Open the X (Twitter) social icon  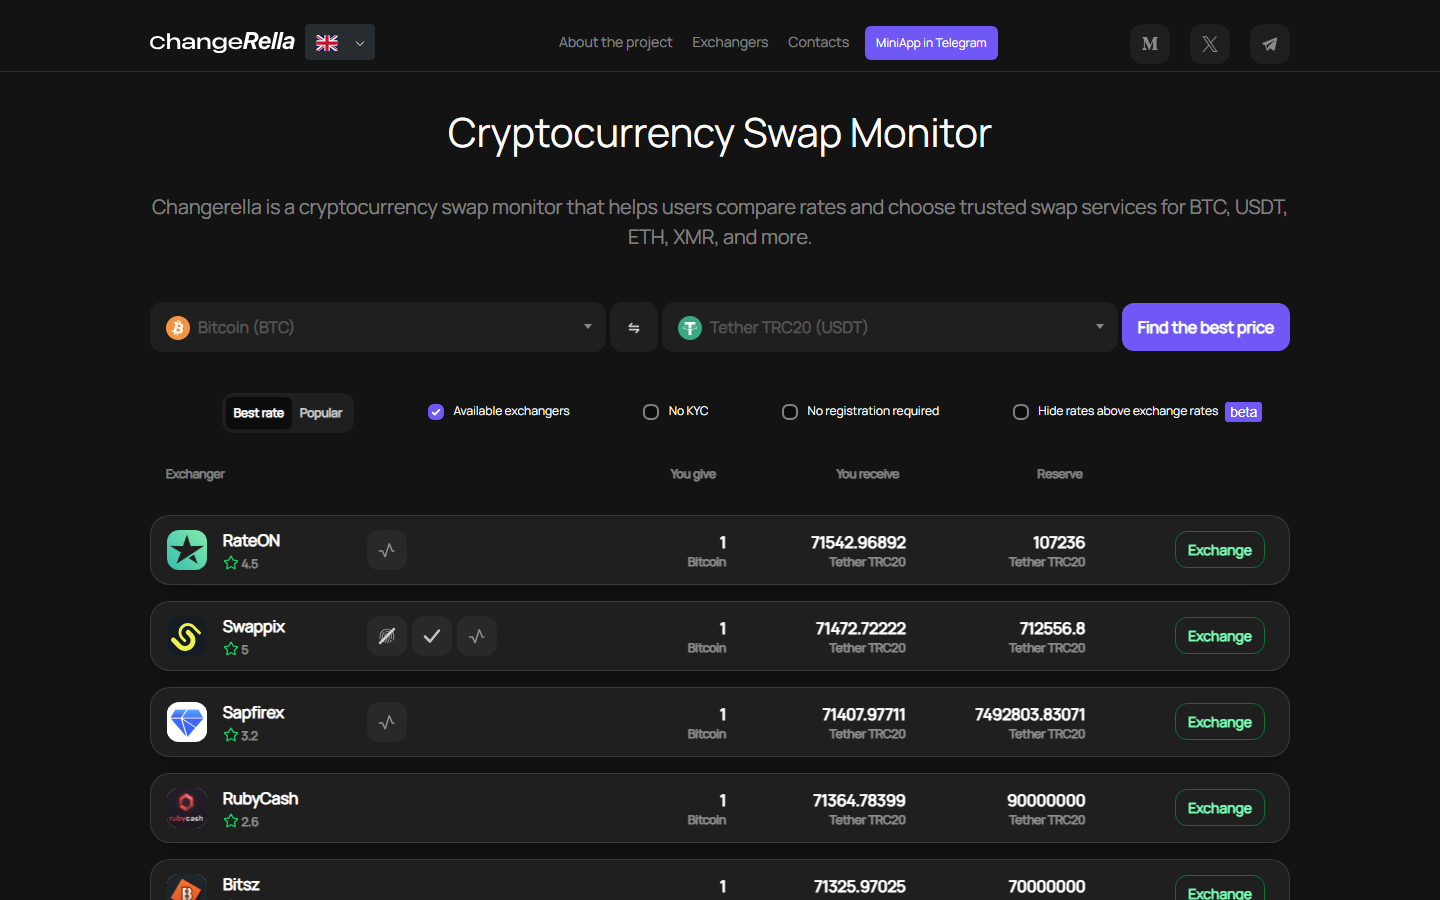click(1210, 44)
